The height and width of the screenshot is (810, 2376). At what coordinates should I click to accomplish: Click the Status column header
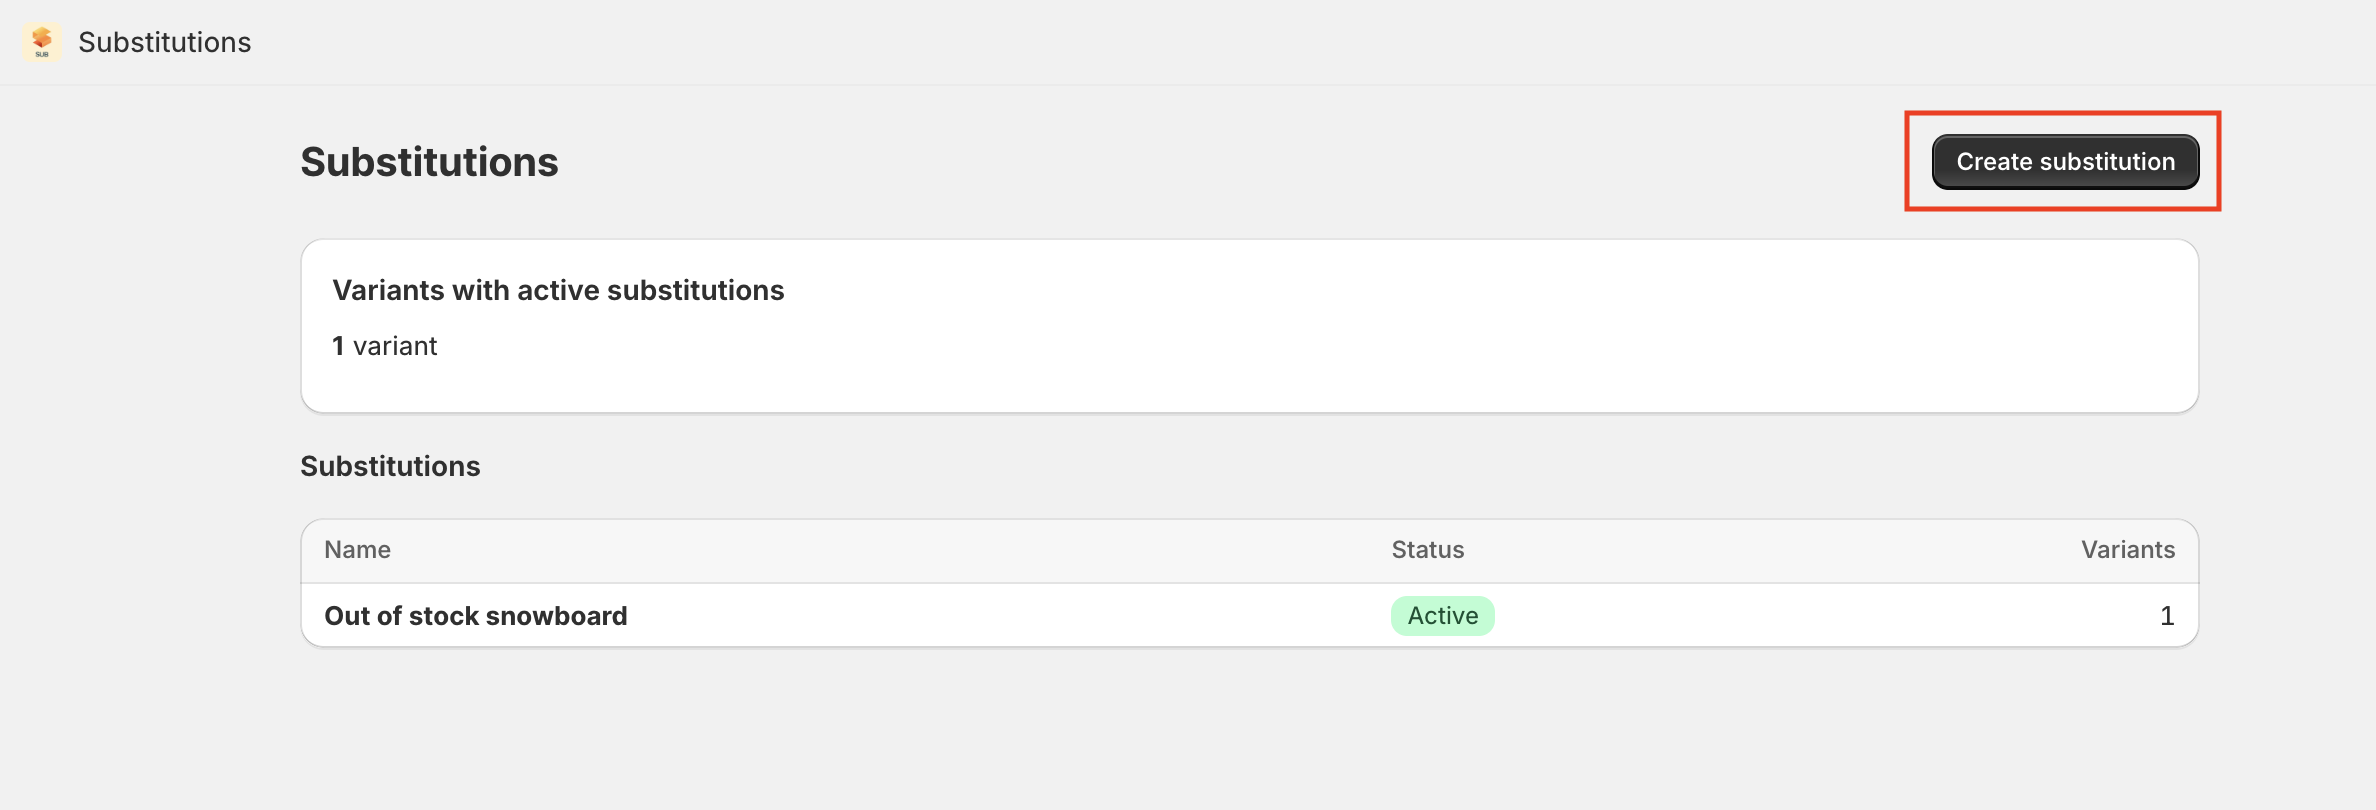pos(1427,550)
